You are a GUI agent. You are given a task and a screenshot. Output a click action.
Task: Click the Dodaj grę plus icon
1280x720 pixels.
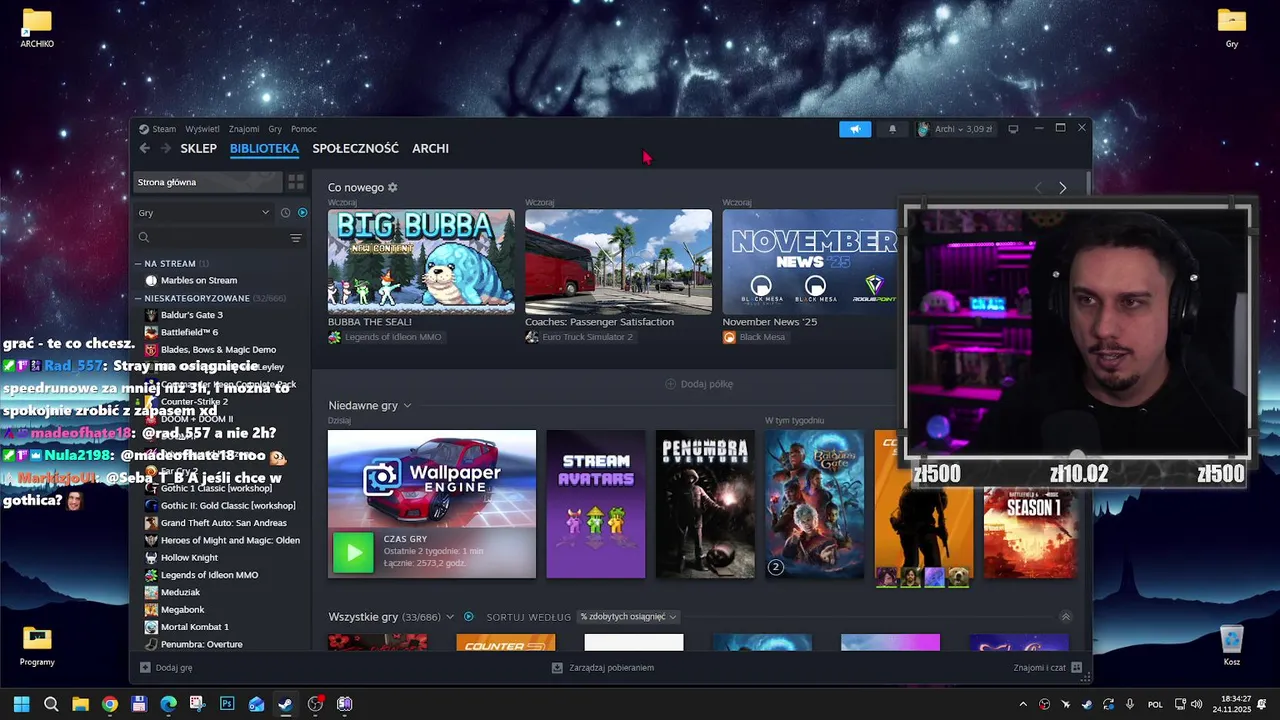click(145, 667)
